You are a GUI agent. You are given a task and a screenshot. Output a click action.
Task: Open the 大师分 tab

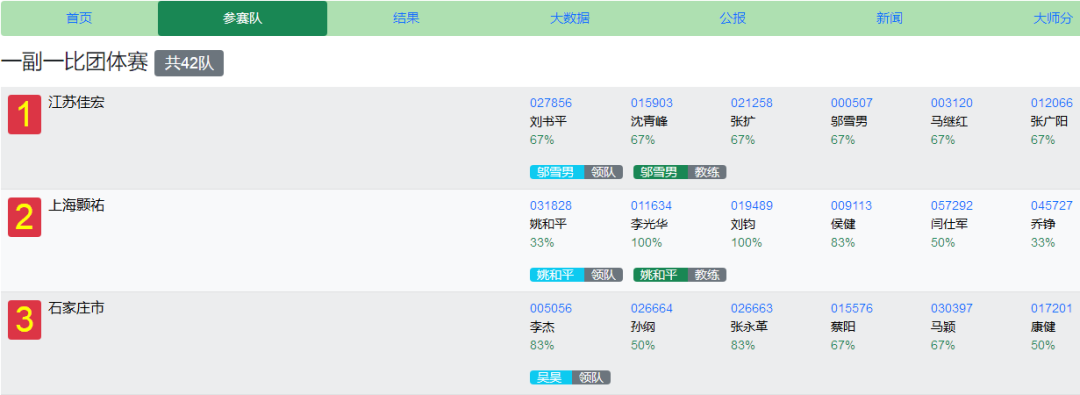click(1053, 19)
